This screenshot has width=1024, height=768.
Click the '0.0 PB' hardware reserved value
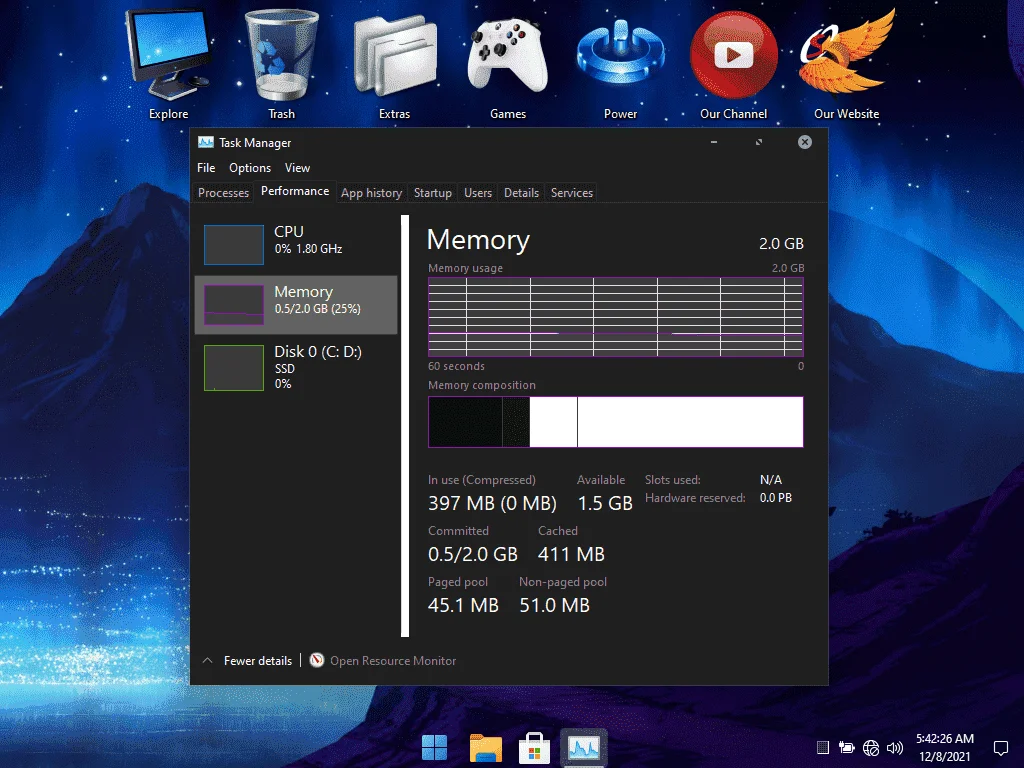coord(776,498)
